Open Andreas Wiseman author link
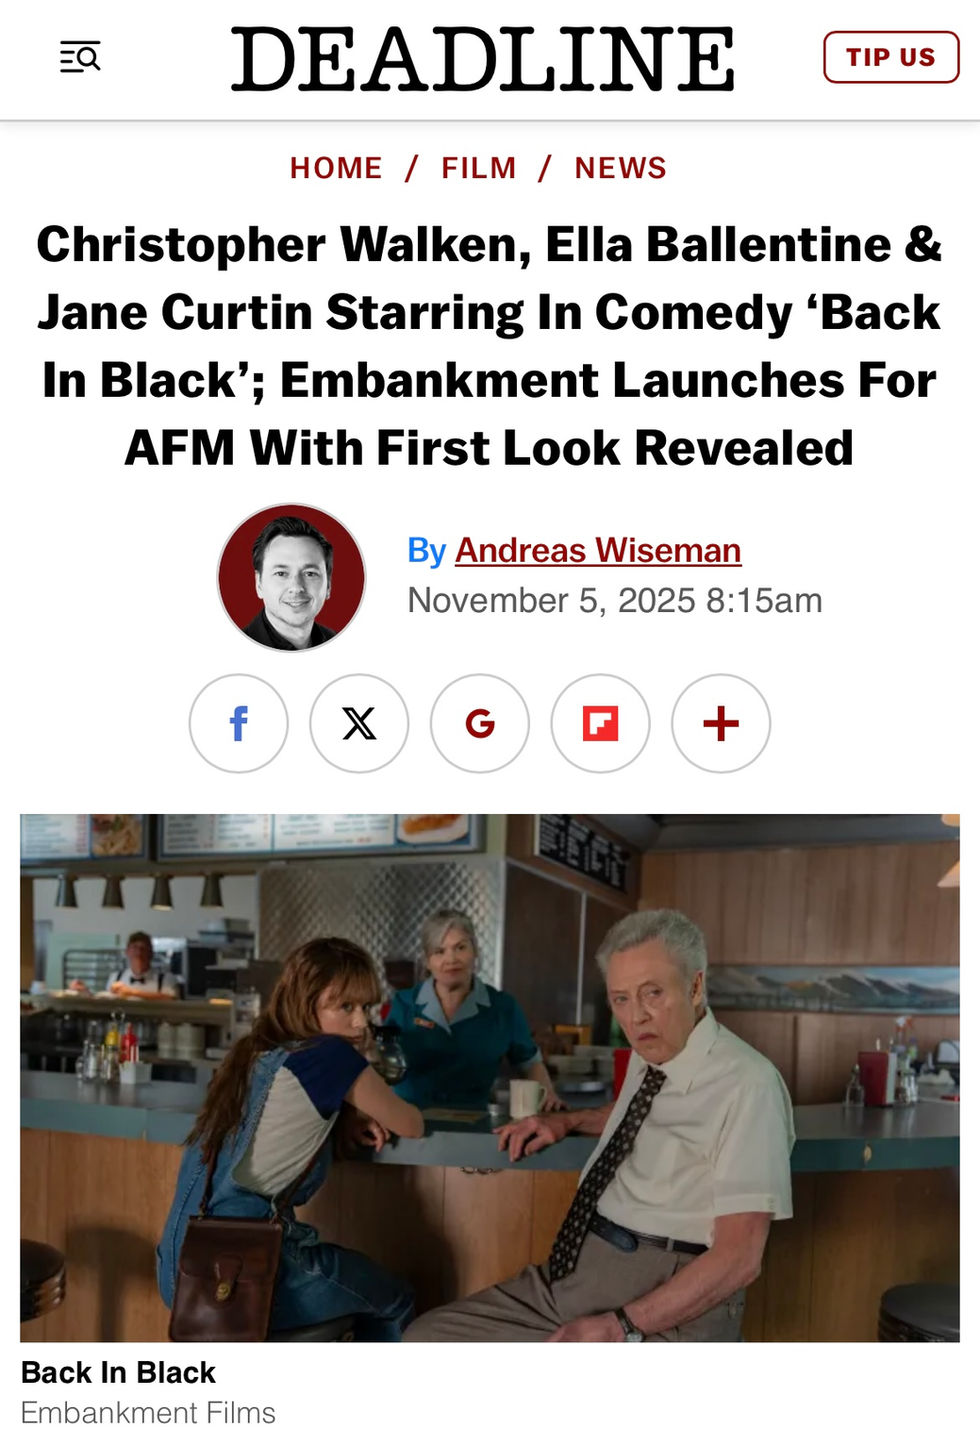Image resolution: width=980 pixels, height=1442 pixels. [598, 550]
